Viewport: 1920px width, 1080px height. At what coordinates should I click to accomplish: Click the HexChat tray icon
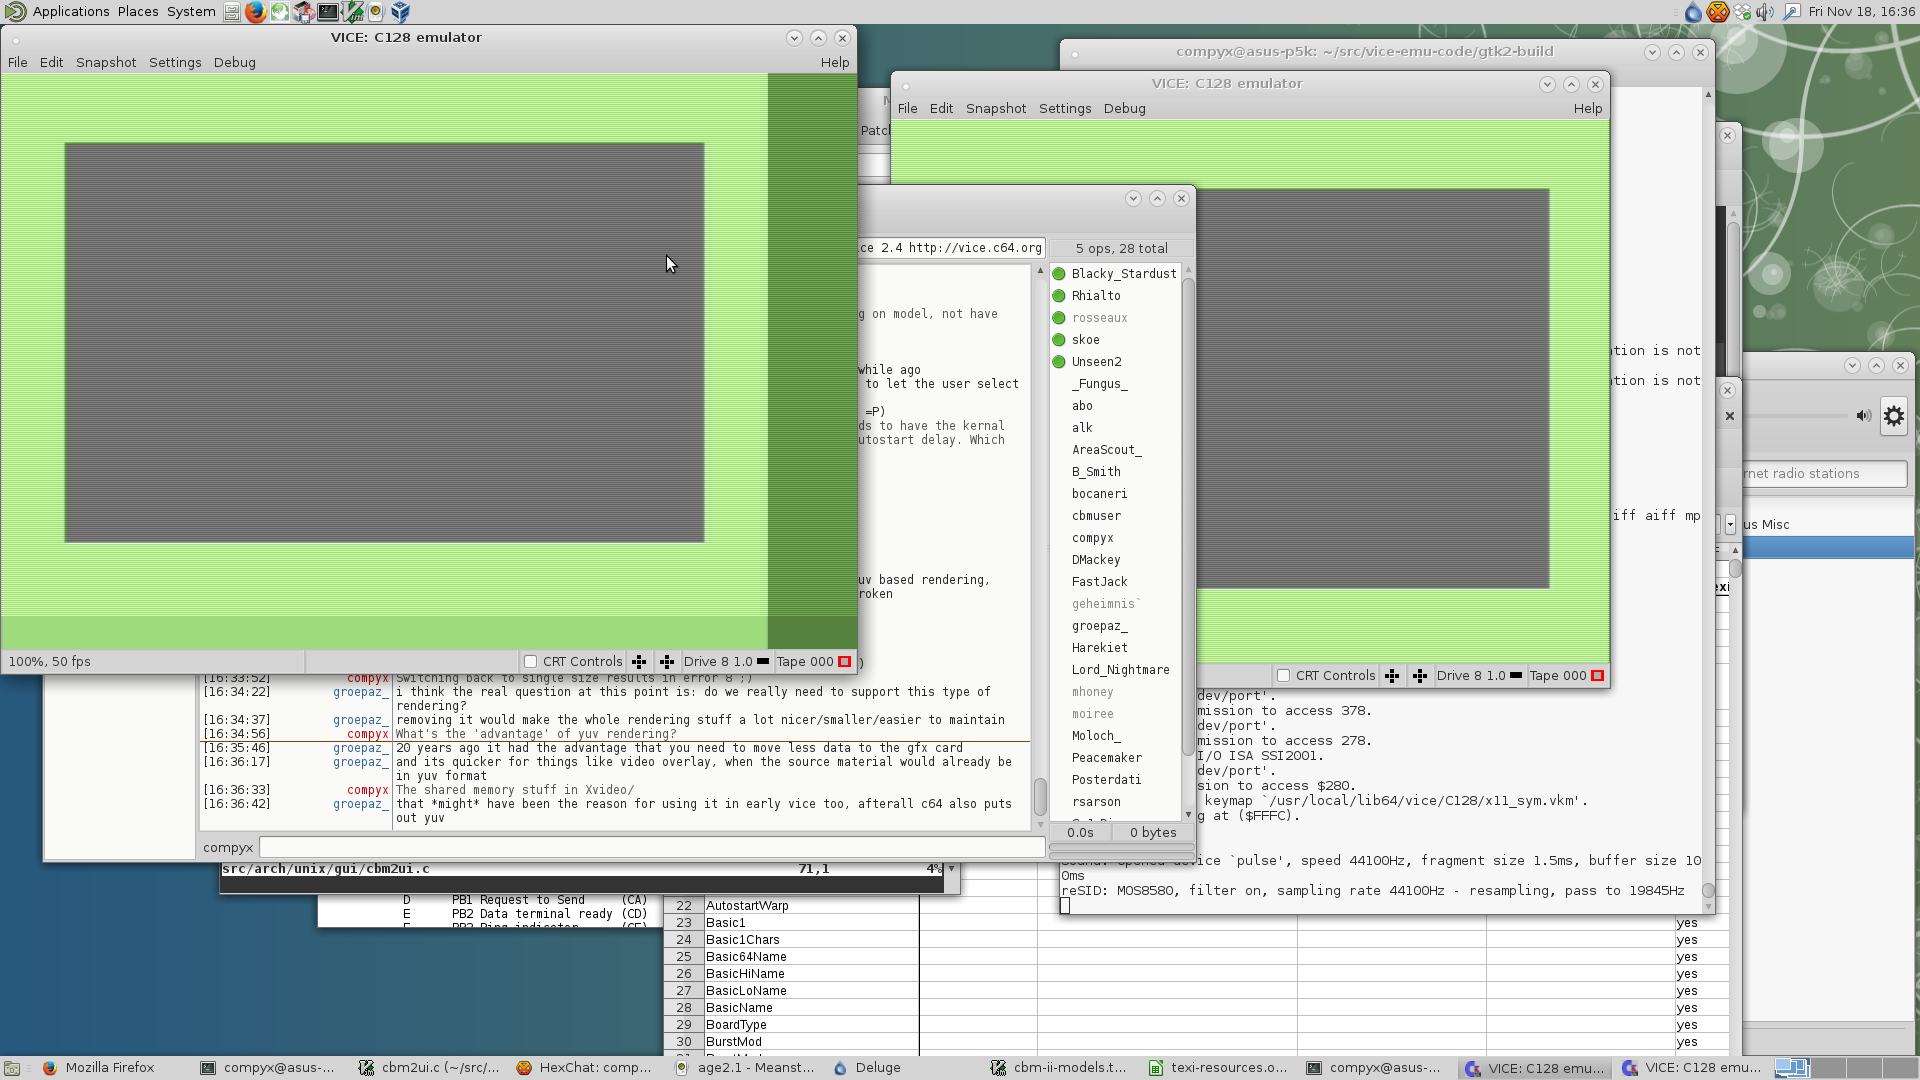pyautogui.click(x=1718, y=12)
